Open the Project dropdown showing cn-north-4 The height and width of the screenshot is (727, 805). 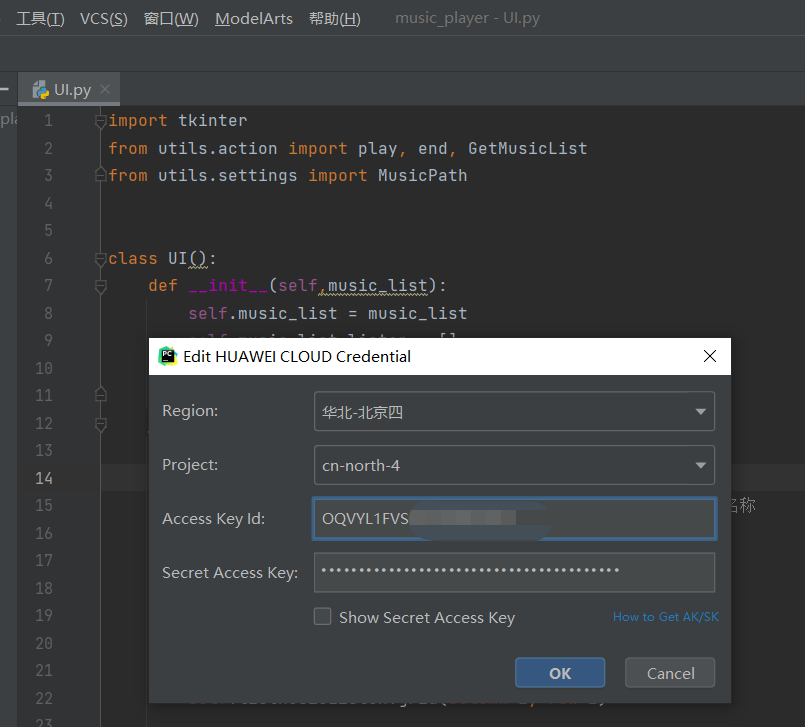coord(514,465)
